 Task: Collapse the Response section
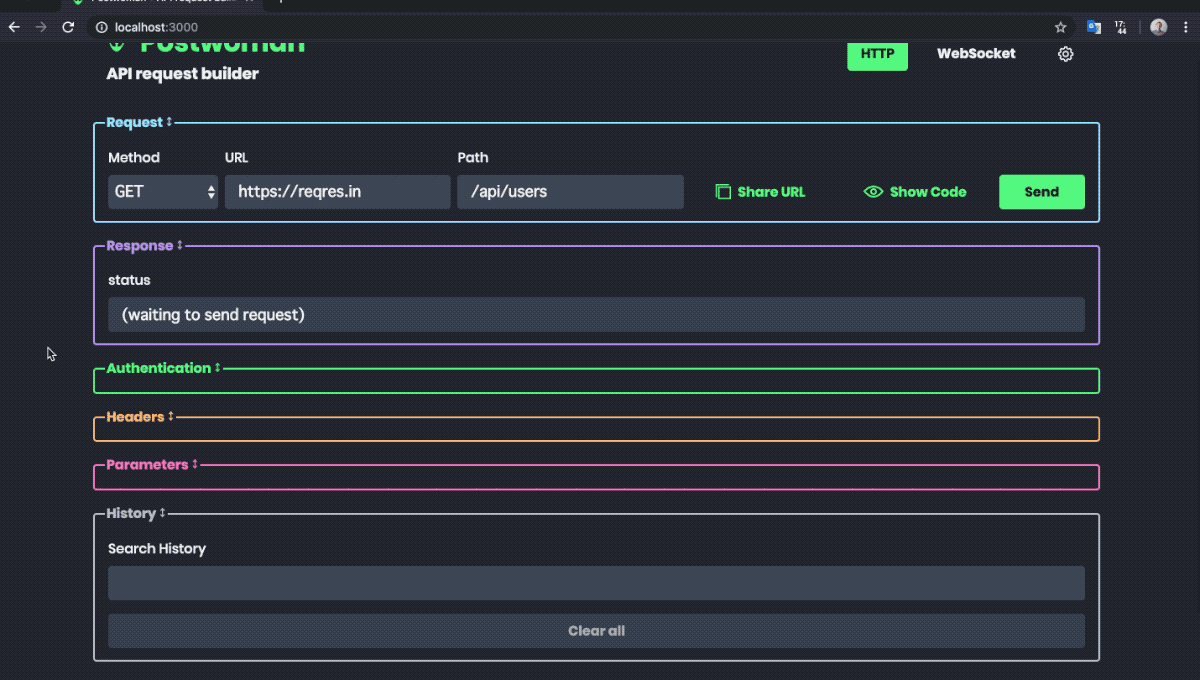coord(145,246)
